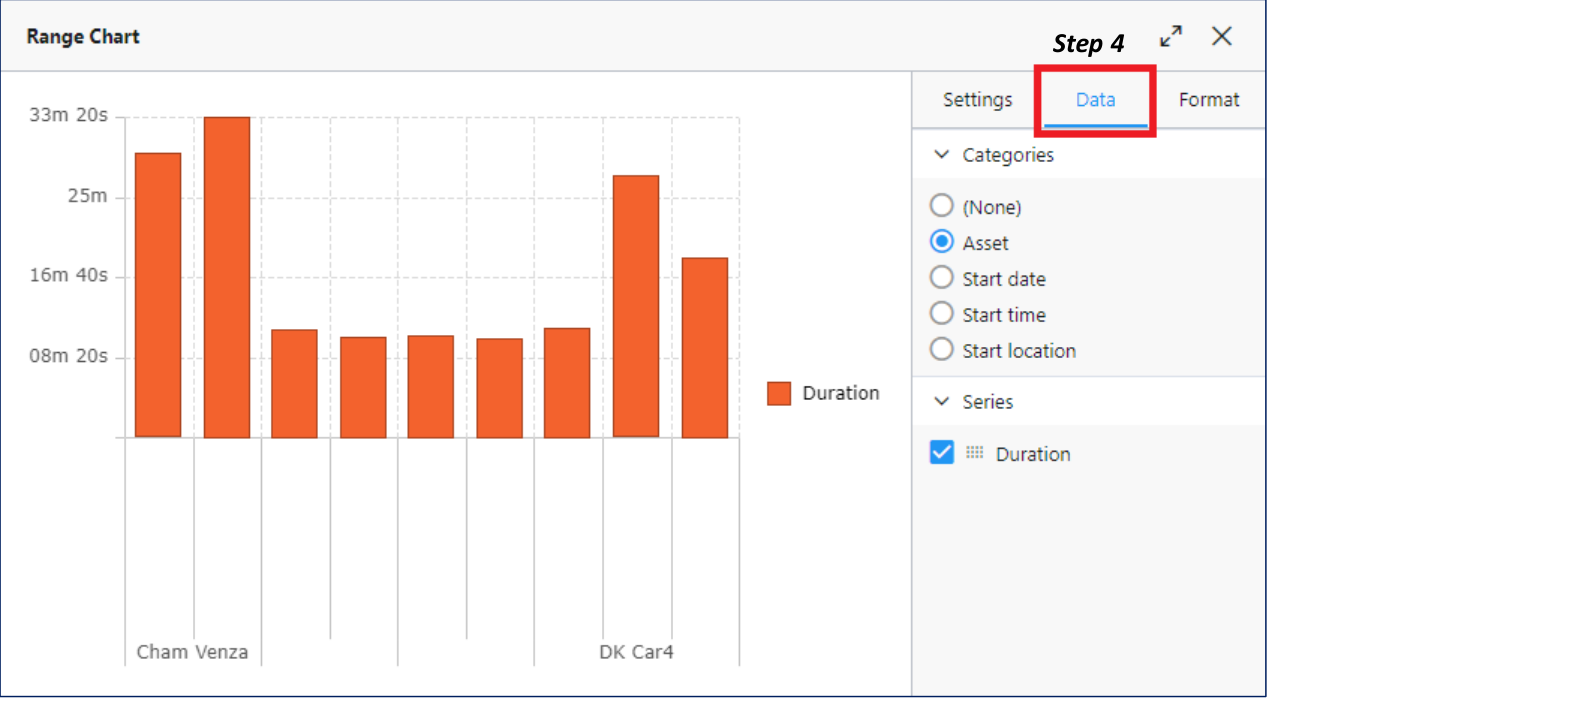Open the Data tab
The image size is (1579, 702).
1095,100
